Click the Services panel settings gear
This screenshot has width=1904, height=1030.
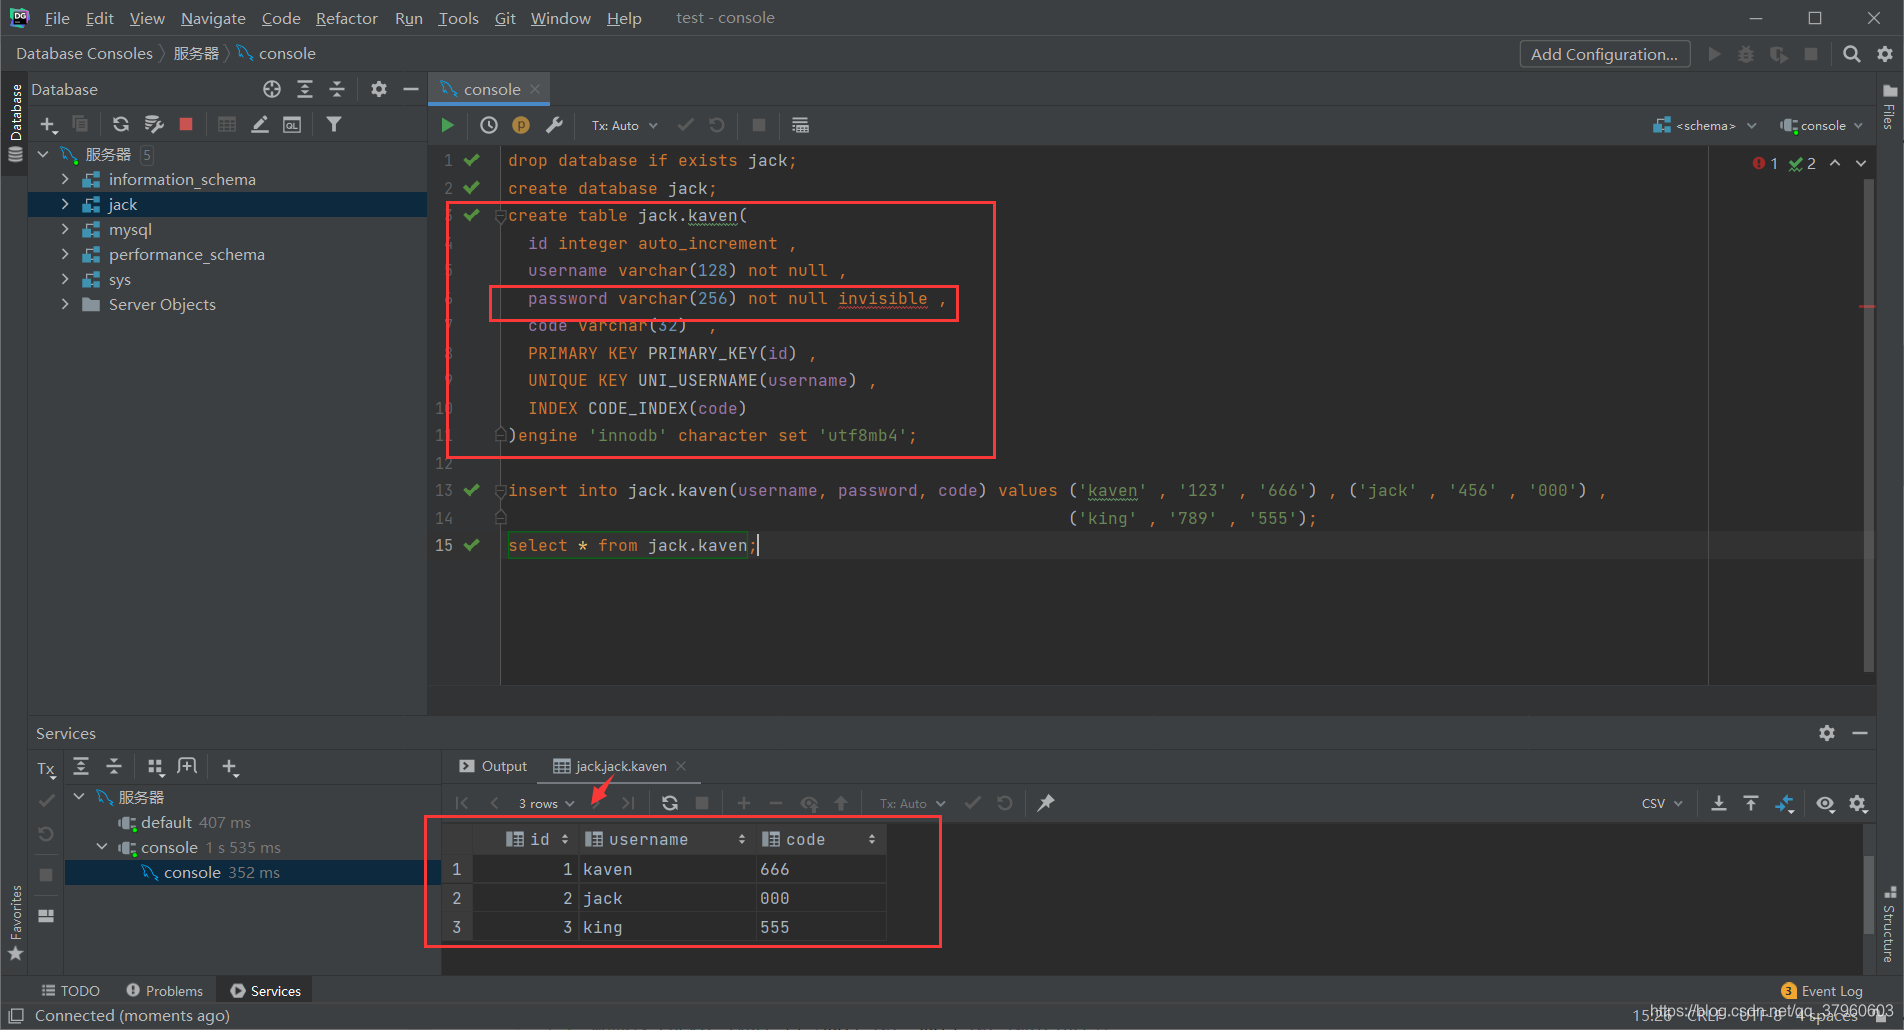coord(1827,733)
